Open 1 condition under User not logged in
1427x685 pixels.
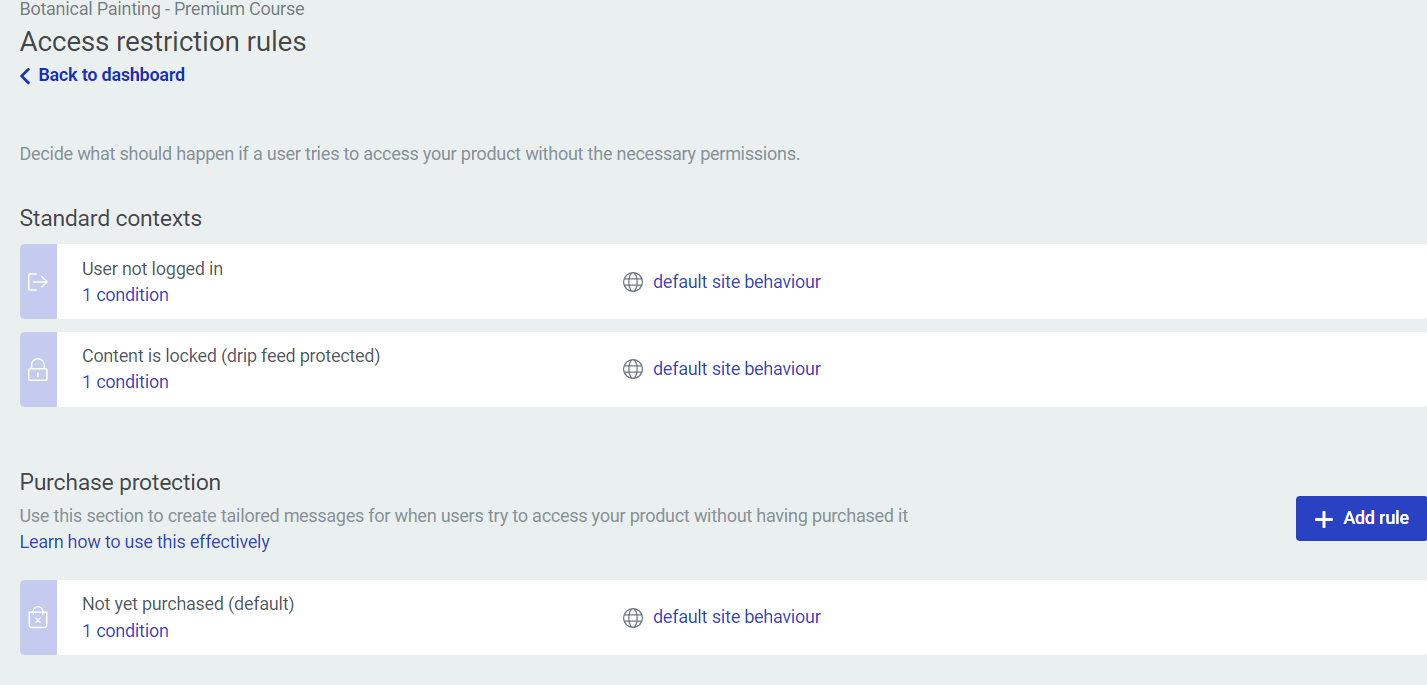pyautogui.click(x=125, y=295)
